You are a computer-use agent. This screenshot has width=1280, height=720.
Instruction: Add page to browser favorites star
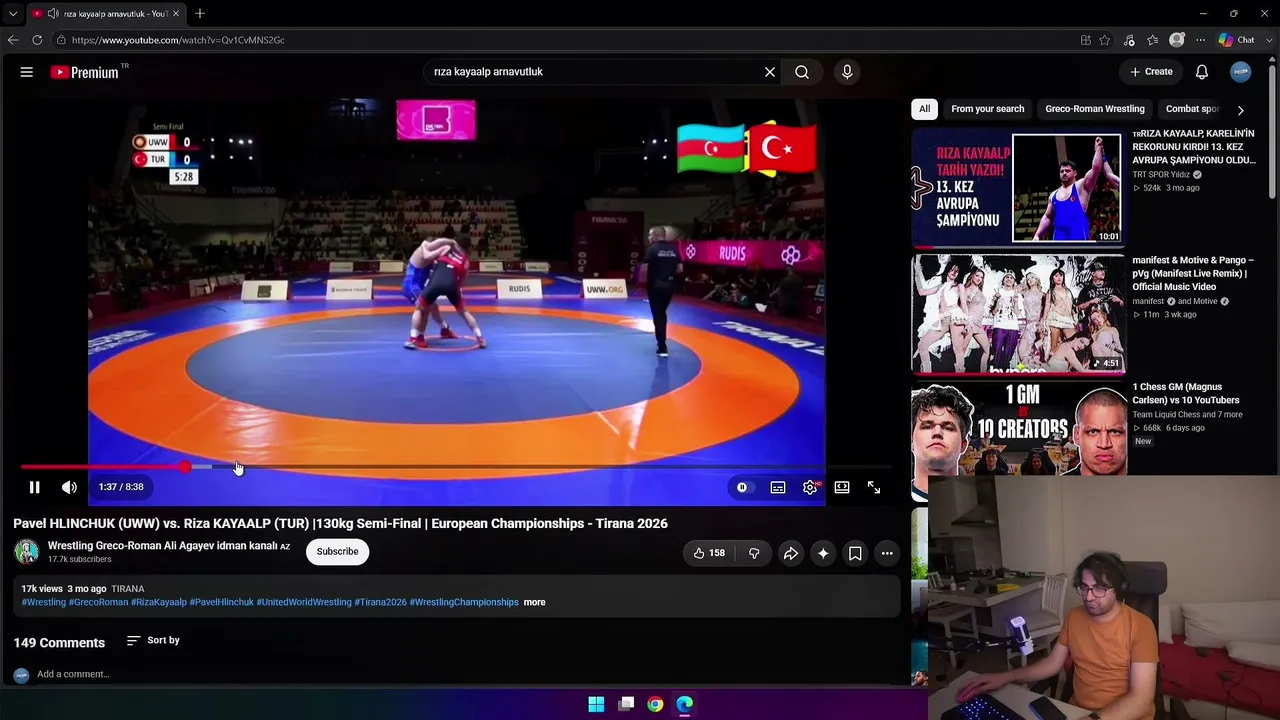[1105, 40]
